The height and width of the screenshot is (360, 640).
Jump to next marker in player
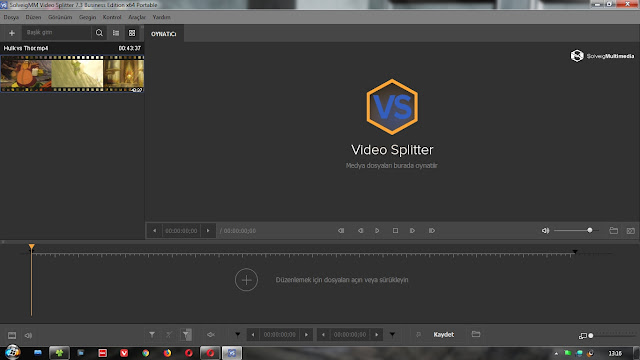(x=432, y=231)
